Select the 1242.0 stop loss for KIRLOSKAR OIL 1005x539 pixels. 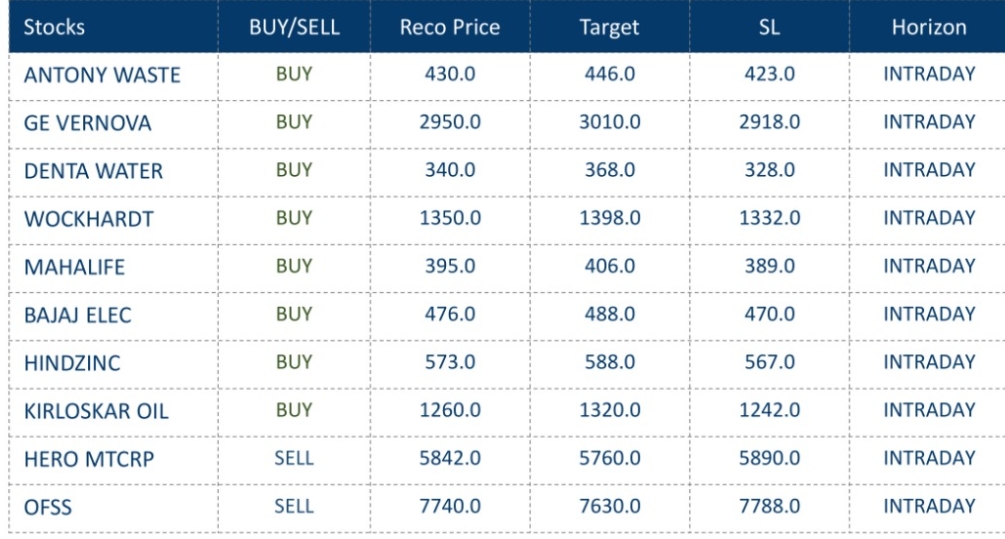770,411
